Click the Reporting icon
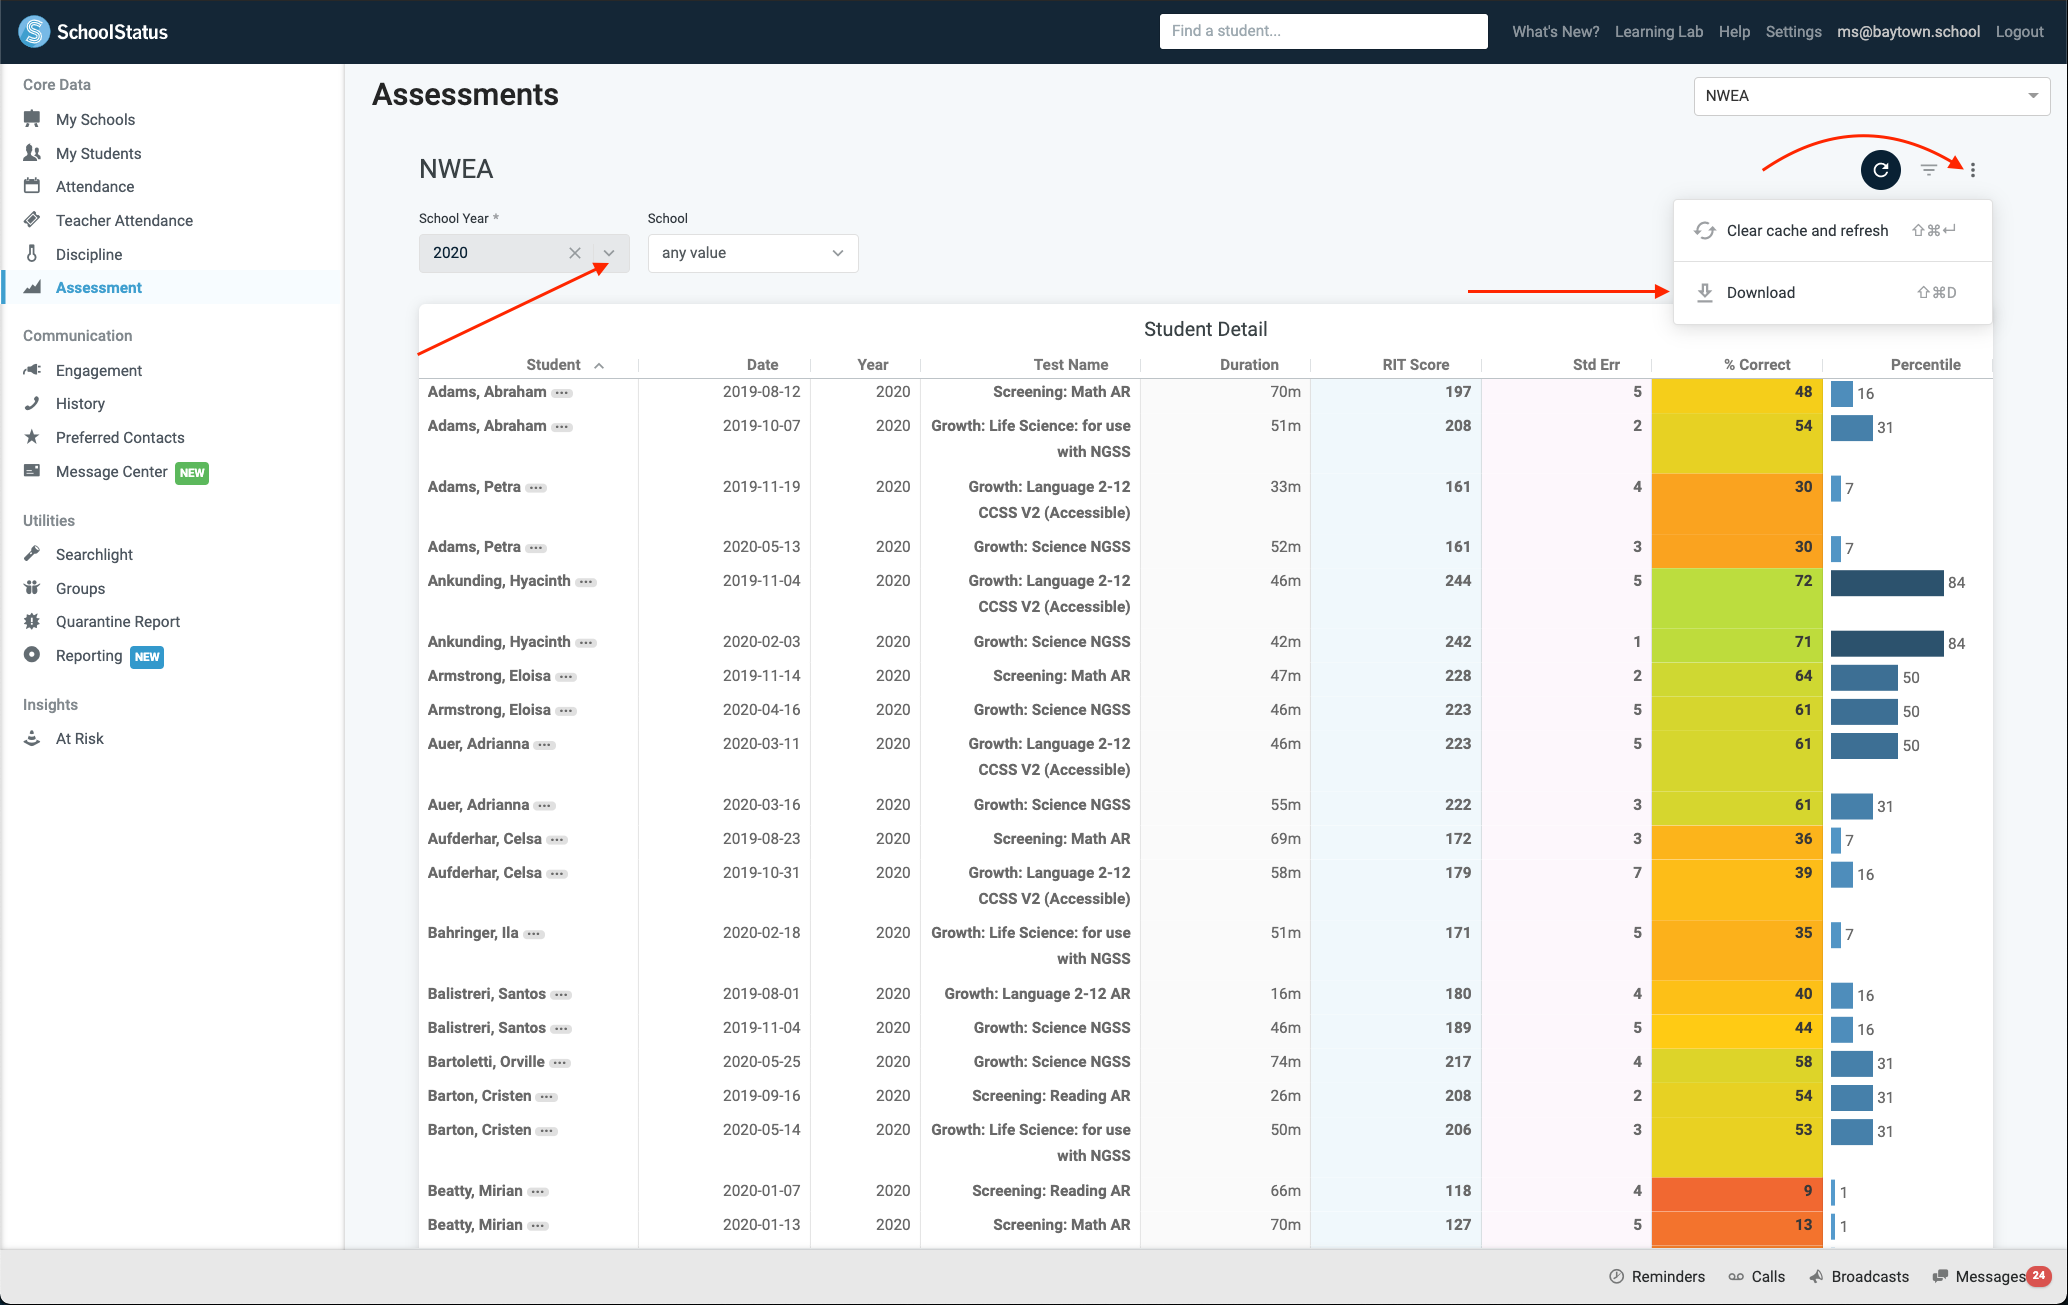Screen dimensions: 2068x1305 tap(32, 655)
